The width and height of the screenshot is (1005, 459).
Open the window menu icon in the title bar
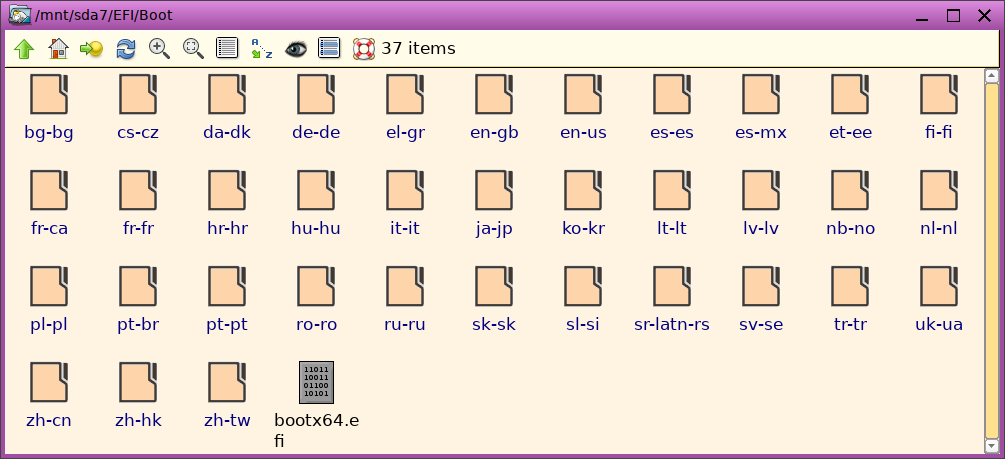point(20,15)
